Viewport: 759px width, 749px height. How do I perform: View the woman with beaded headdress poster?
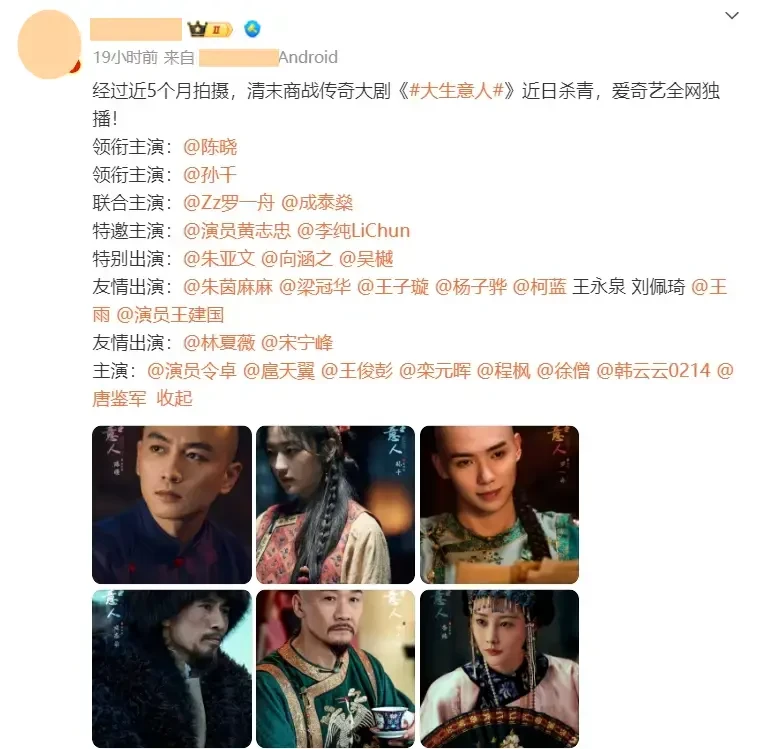point(500,669)
